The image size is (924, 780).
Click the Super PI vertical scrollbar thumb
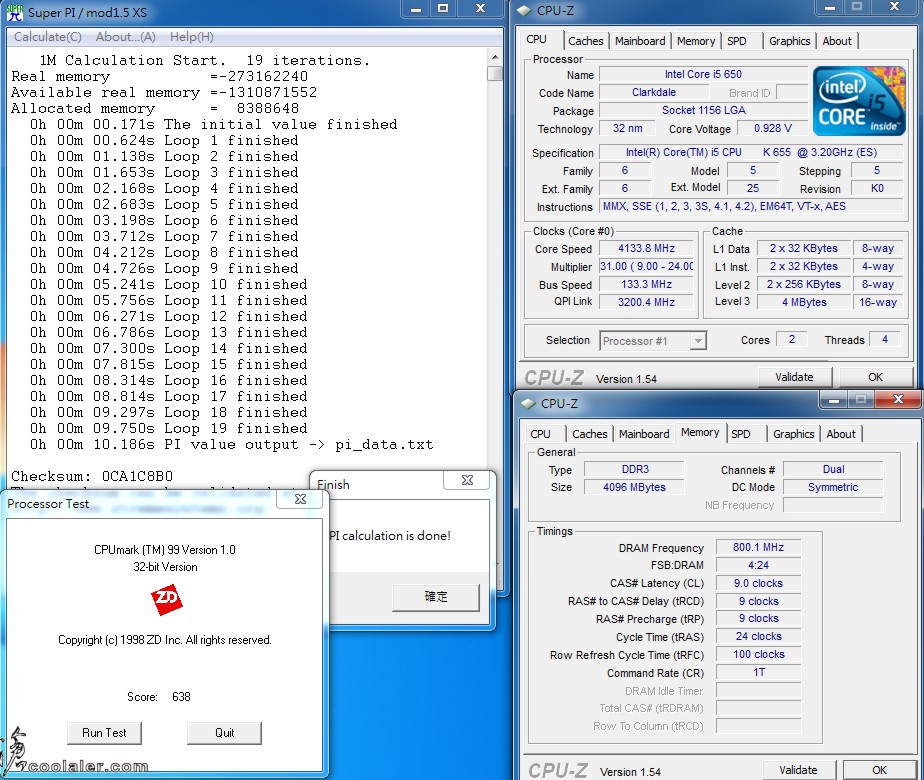(x=495, y=73)
